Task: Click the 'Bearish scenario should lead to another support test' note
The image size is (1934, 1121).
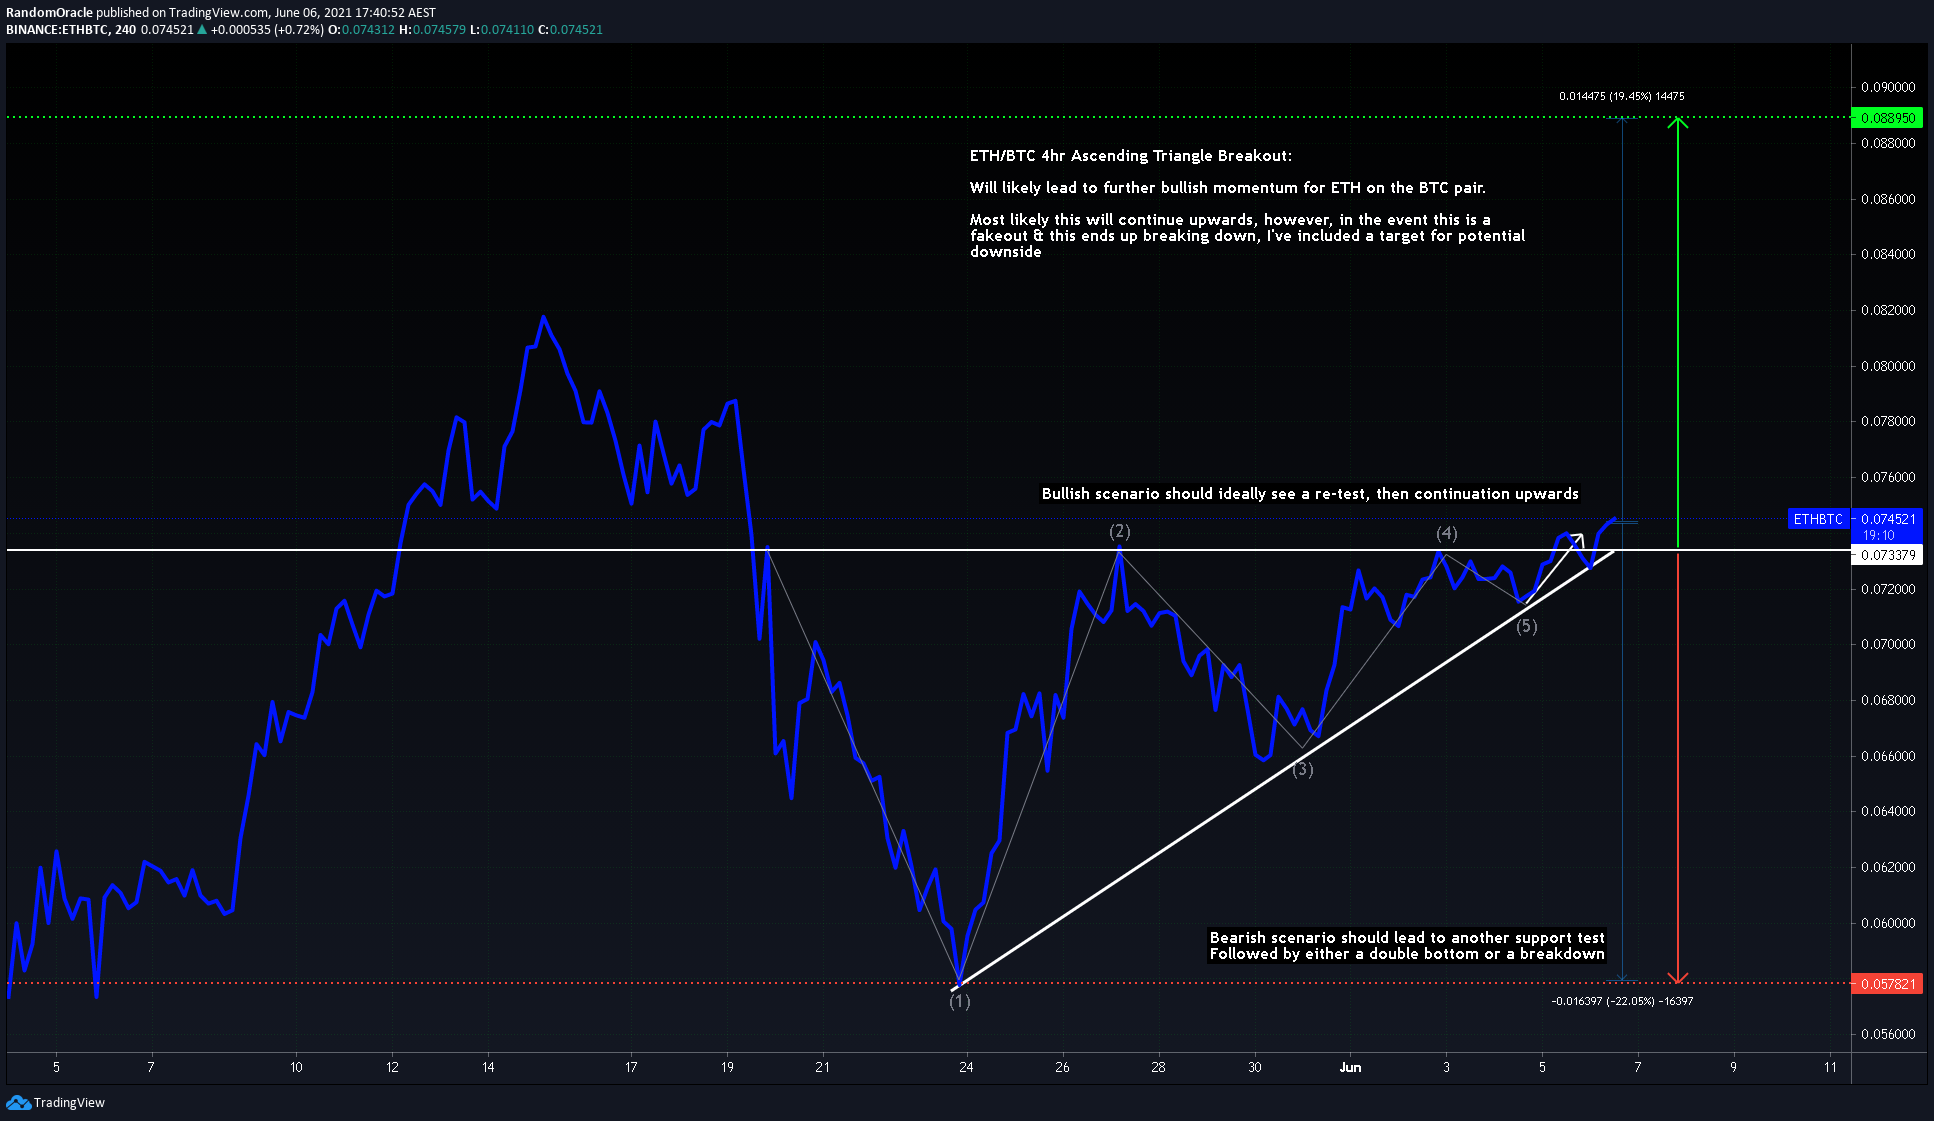Action: [1407, 946]
